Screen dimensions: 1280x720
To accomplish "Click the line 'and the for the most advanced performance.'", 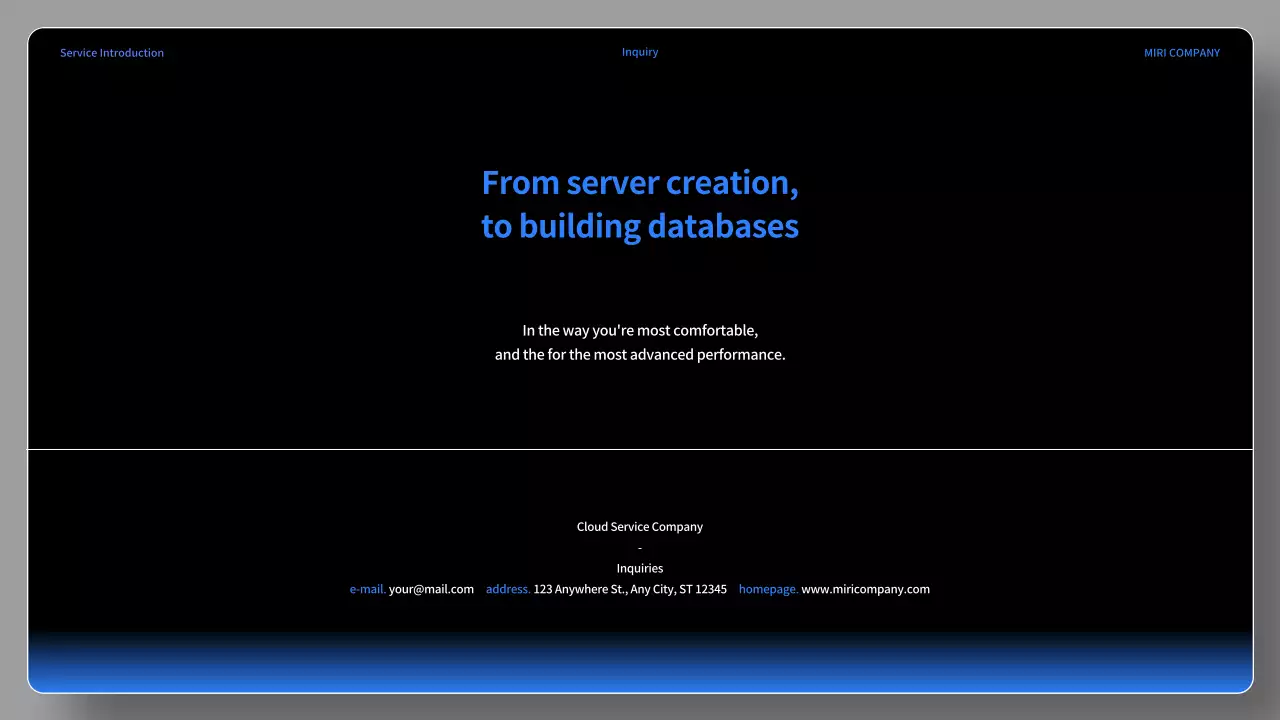I will pos(639,354).
